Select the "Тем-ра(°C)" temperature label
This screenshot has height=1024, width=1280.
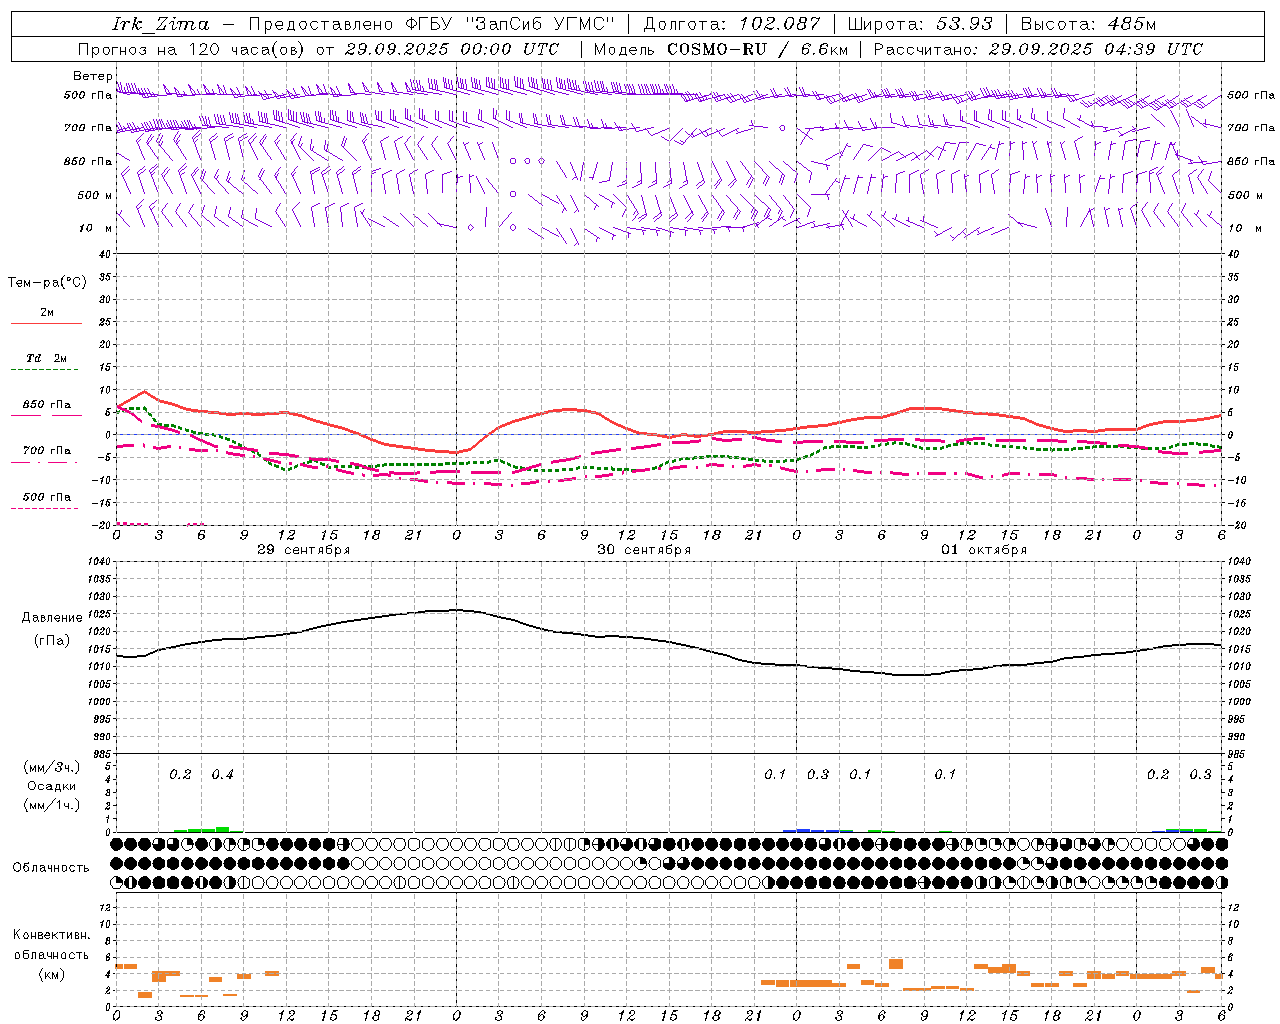point(47,283)
